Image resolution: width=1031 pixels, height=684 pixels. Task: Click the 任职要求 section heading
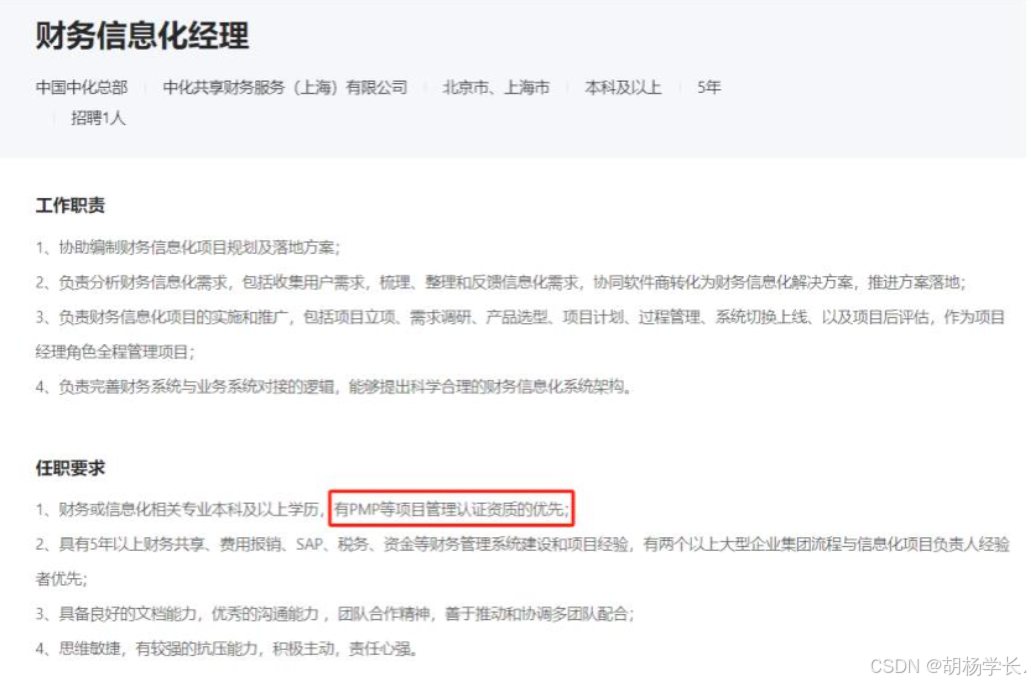click(x=70, y=468)
